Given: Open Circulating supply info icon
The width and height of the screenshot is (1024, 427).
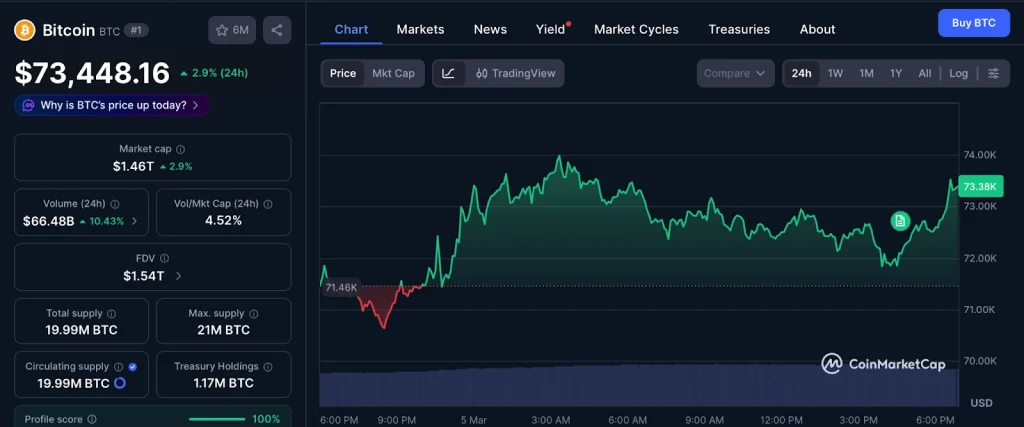Looking at the screenshot, I should click(x=119, y=367).
